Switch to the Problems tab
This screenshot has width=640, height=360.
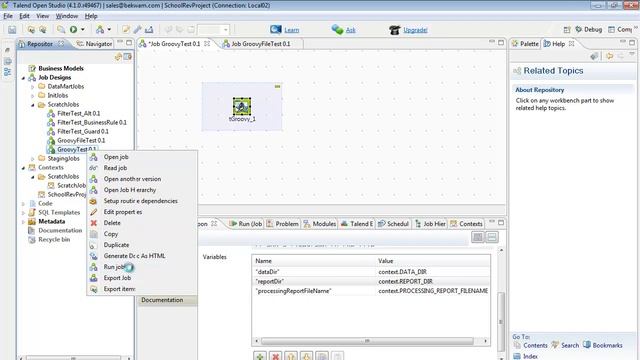coord(282,224)
